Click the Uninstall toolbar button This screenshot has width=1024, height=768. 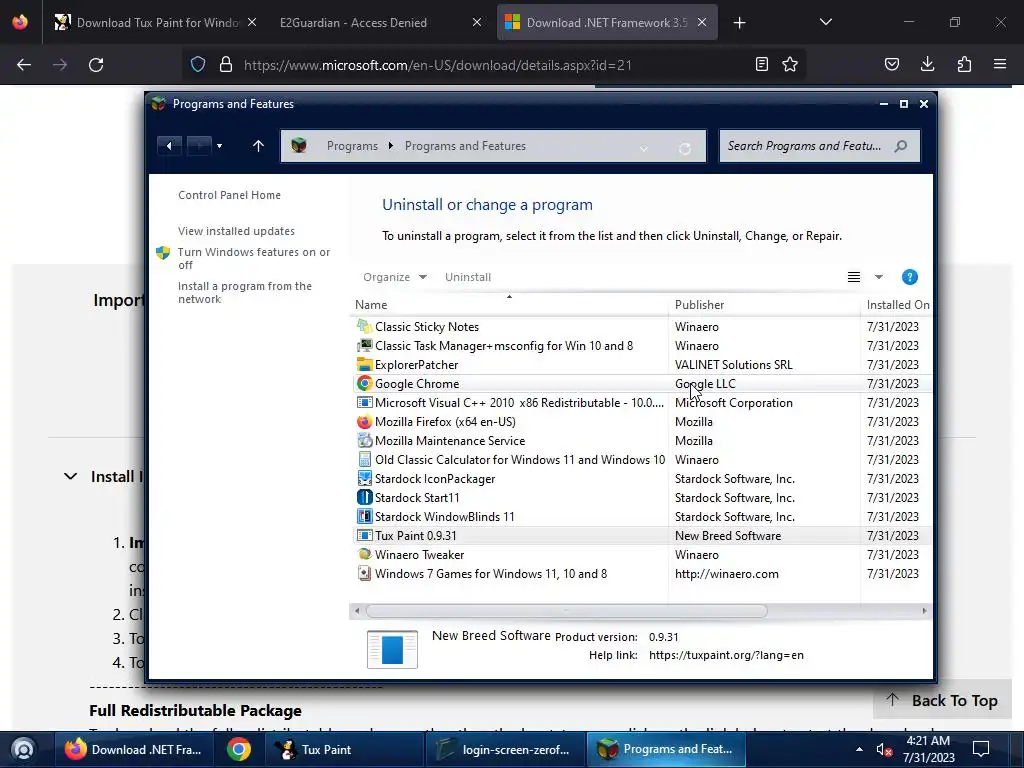click(468, 277)
